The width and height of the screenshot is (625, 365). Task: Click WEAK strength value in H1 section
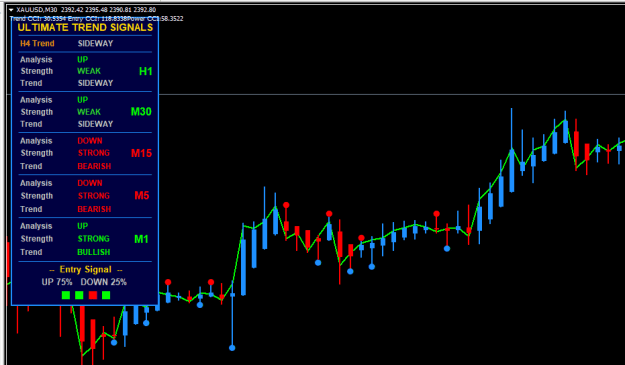89,71
